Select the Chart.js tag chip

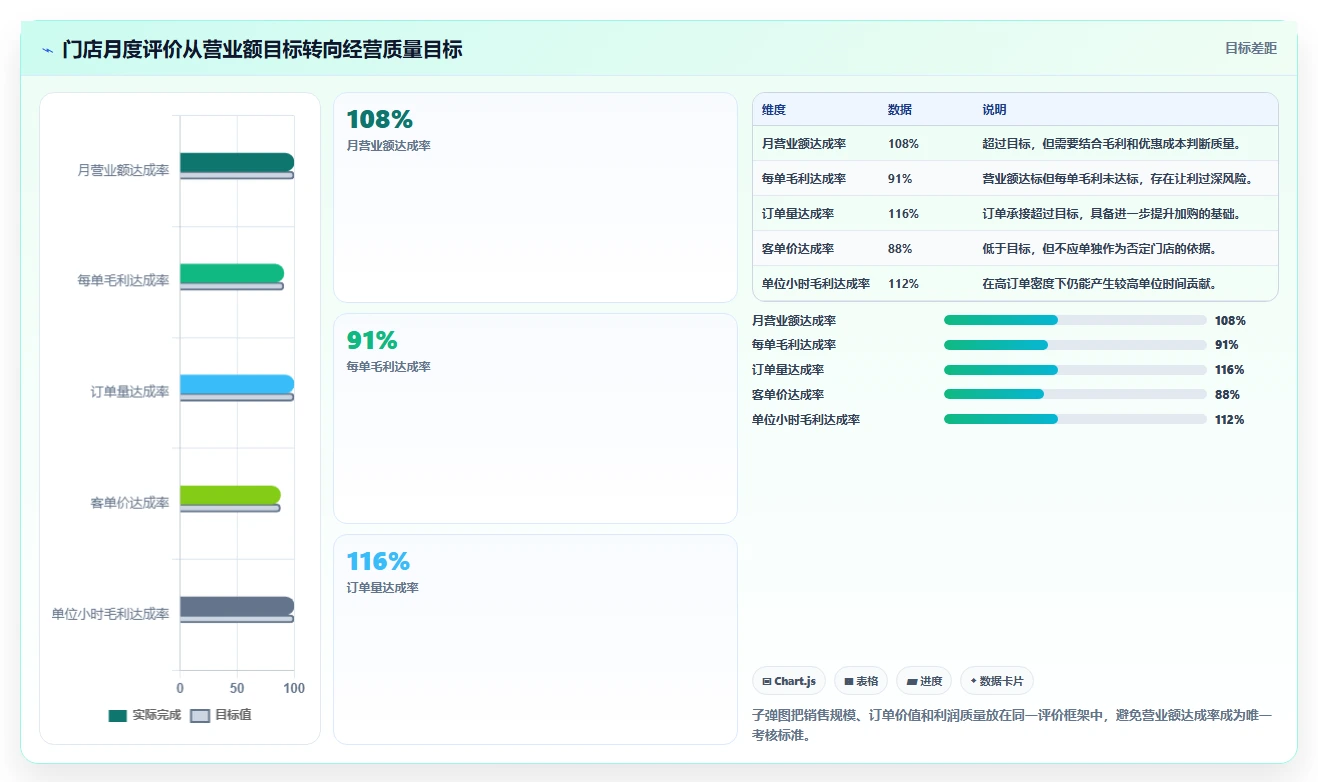pyautogui.click(x=789, y=681)
